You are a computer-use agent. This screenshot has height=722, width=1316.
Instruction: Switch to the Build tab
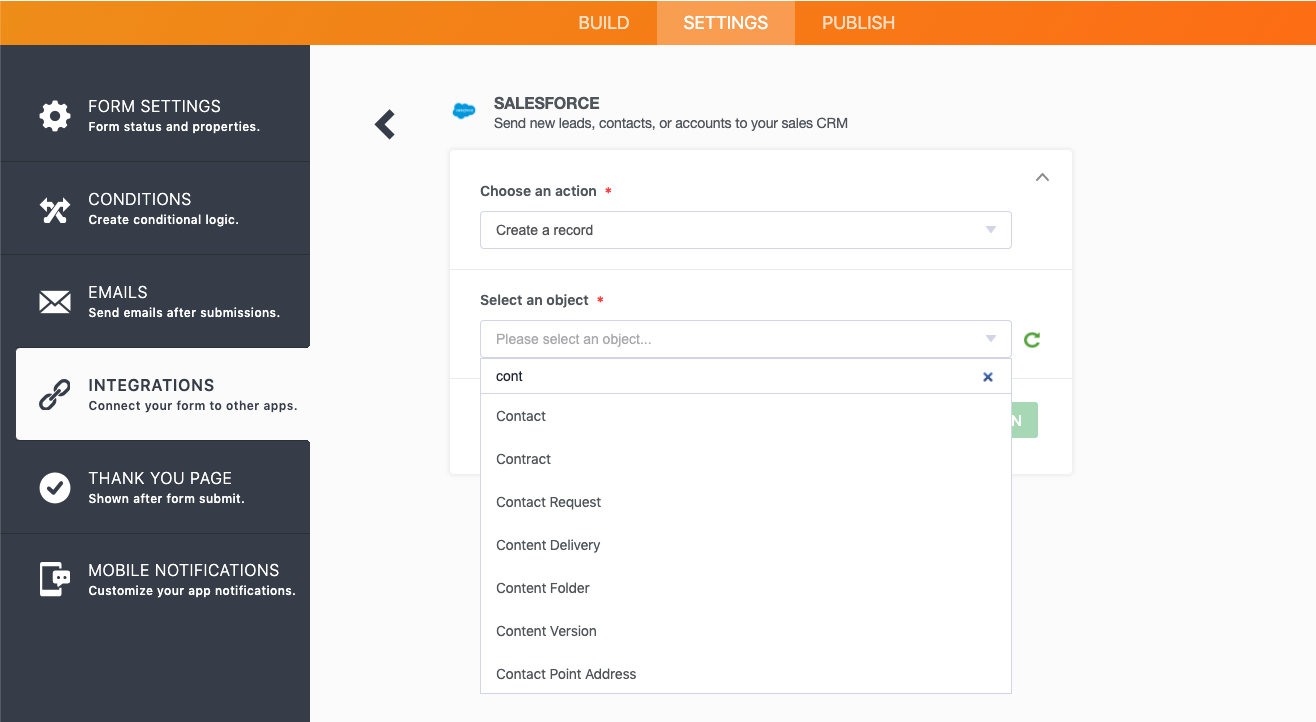(604, 23)
